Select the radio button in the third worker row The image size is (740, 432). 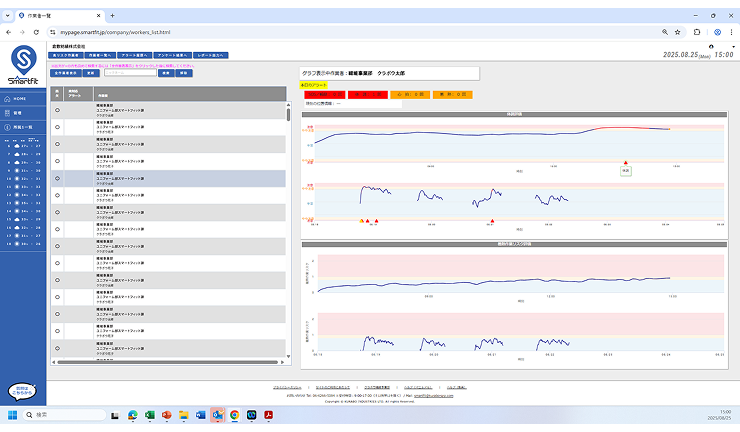coord(57,144)
